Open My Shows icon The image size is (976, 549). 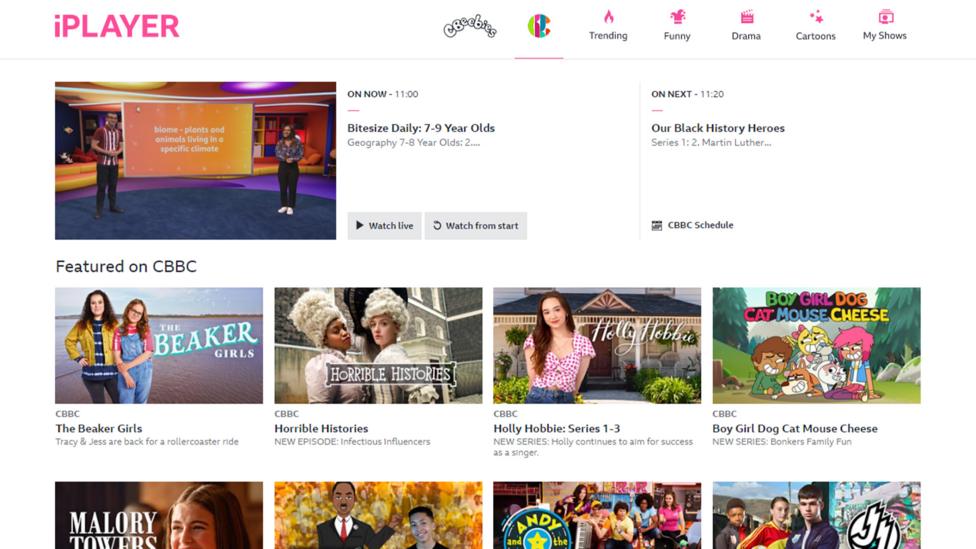pos(885,17)
